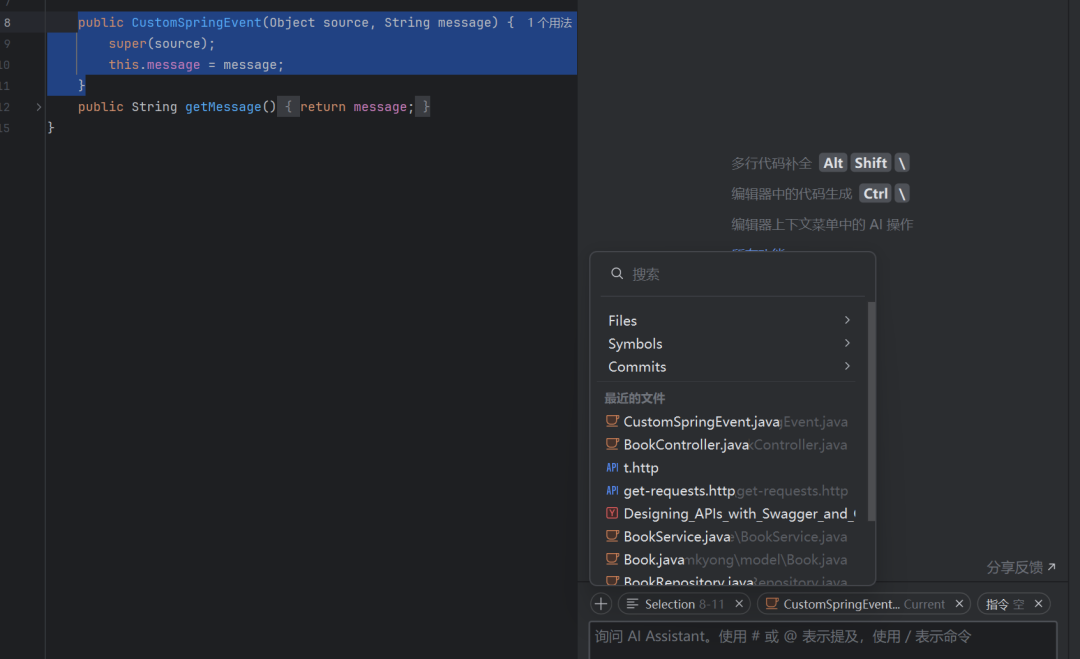Expand the Symbols chevron arrow
The height and width of the screenshot is (659, 1080).
coord(847,343)
